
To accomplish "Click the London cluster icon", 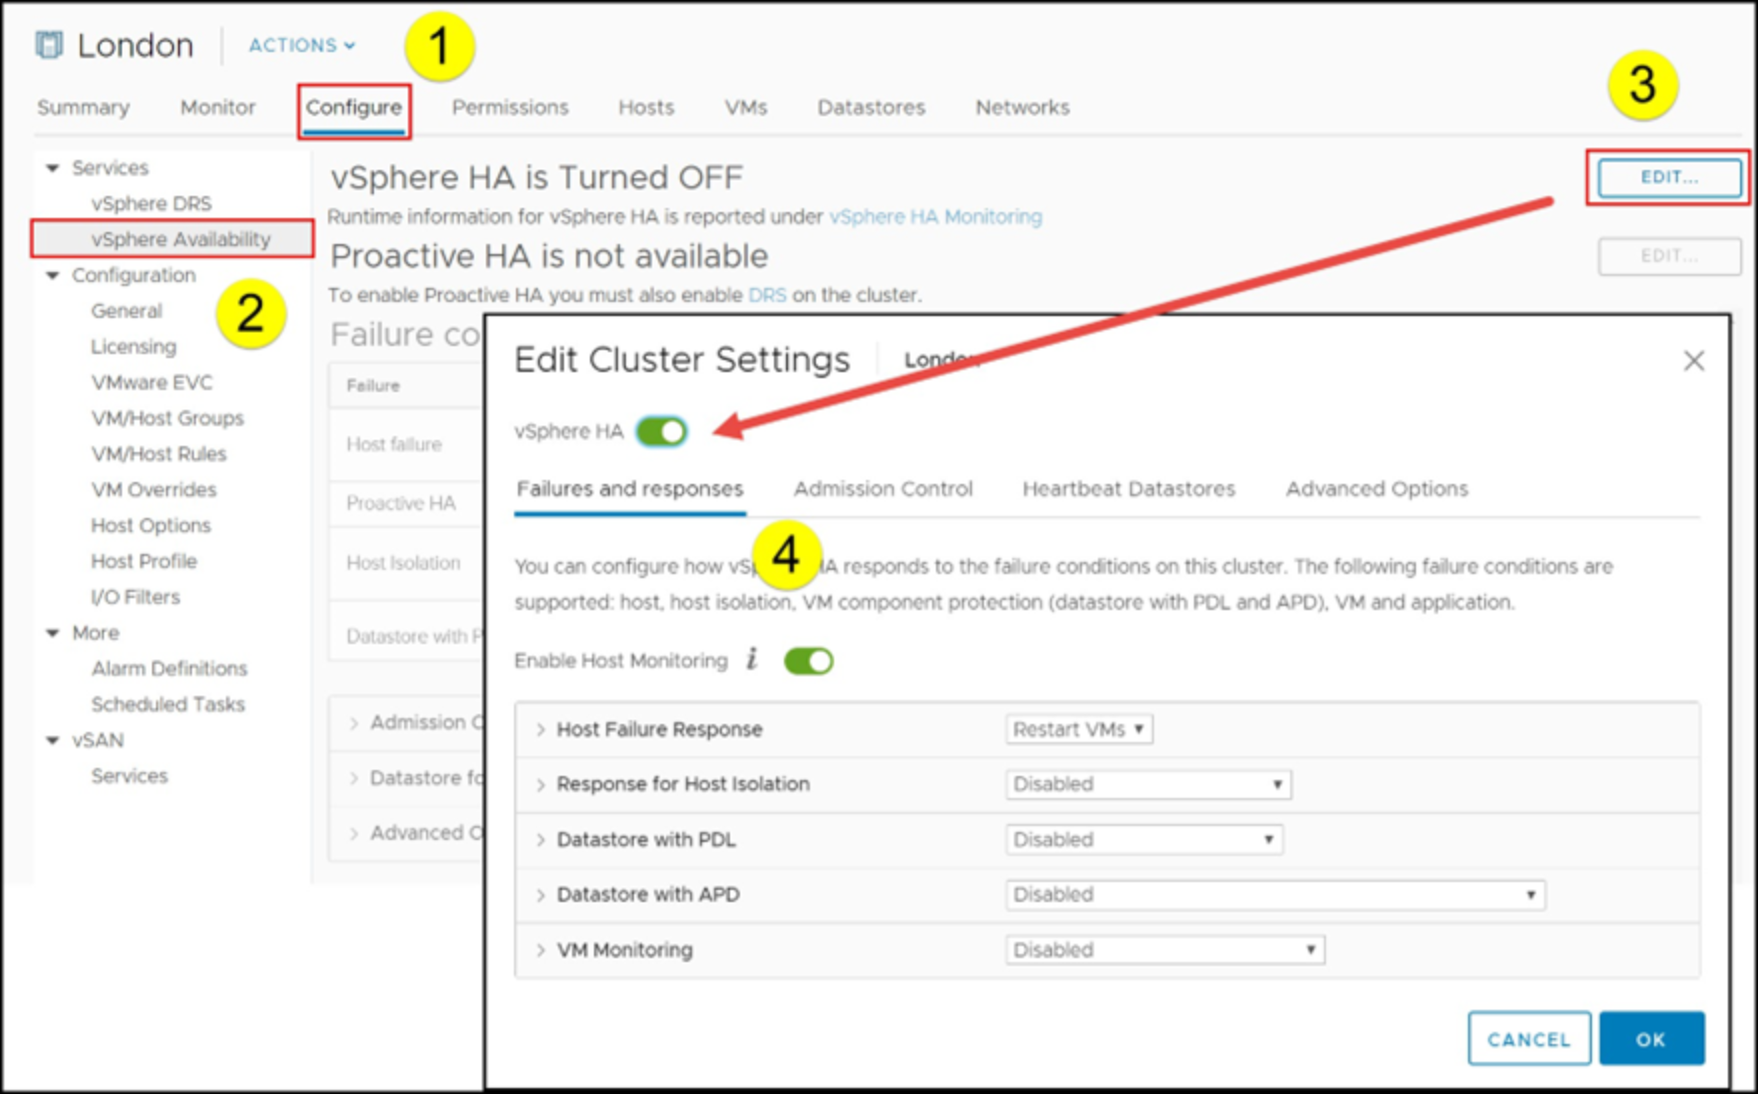I will 48,45.
